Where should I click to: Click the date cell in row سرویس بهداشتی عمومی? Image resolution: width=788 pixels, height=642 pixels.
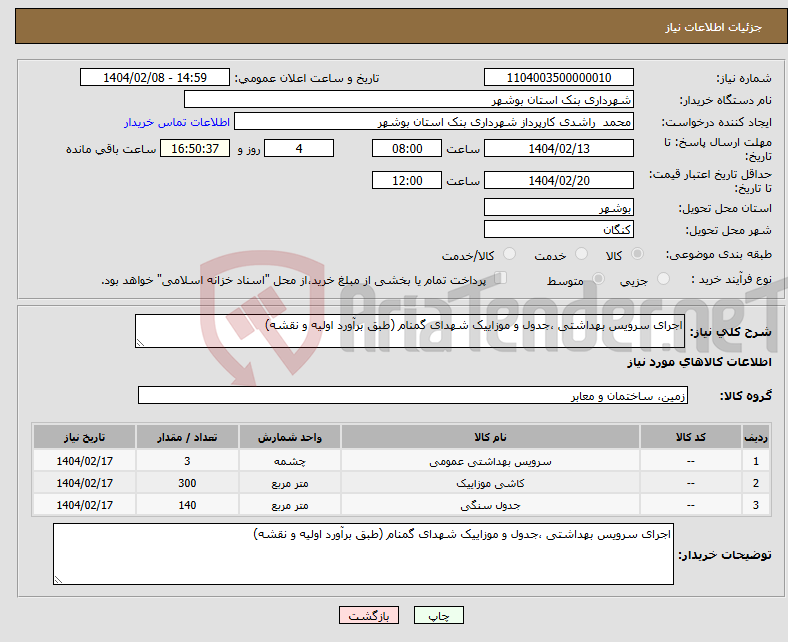(84, 461)
